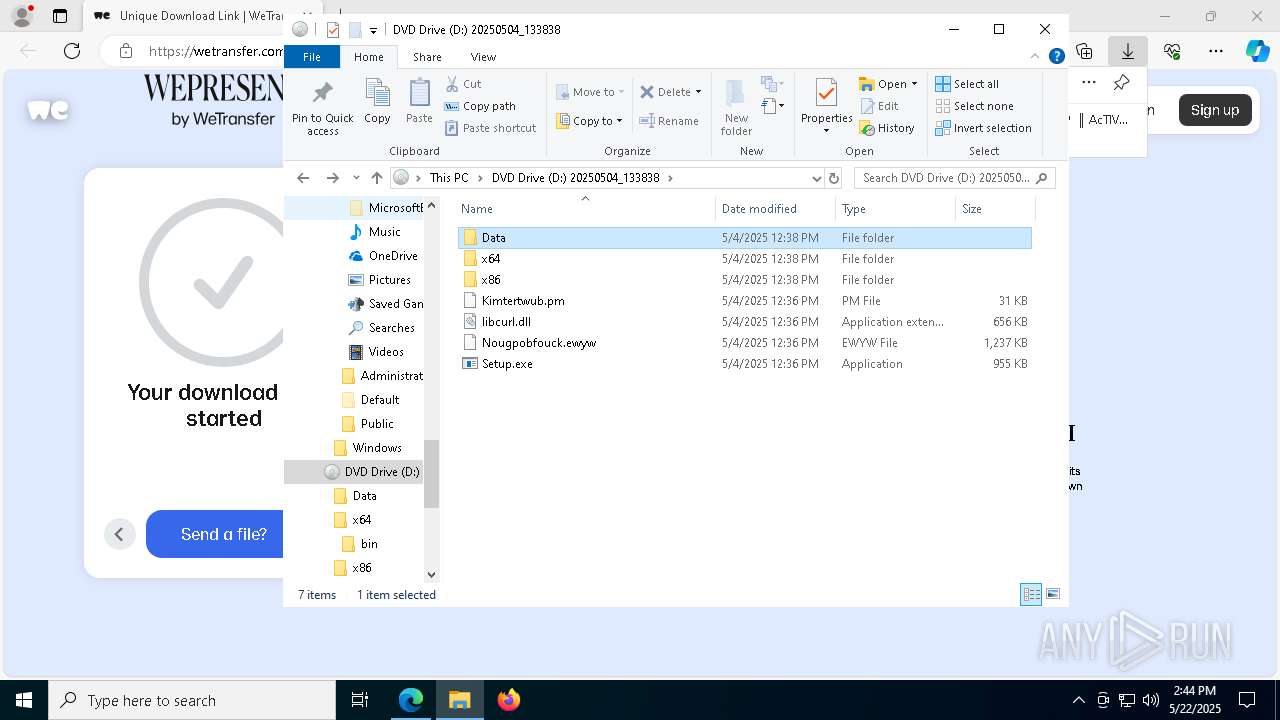
Task: Click Paste shortcut in ribbon
Action: point(490,128)
